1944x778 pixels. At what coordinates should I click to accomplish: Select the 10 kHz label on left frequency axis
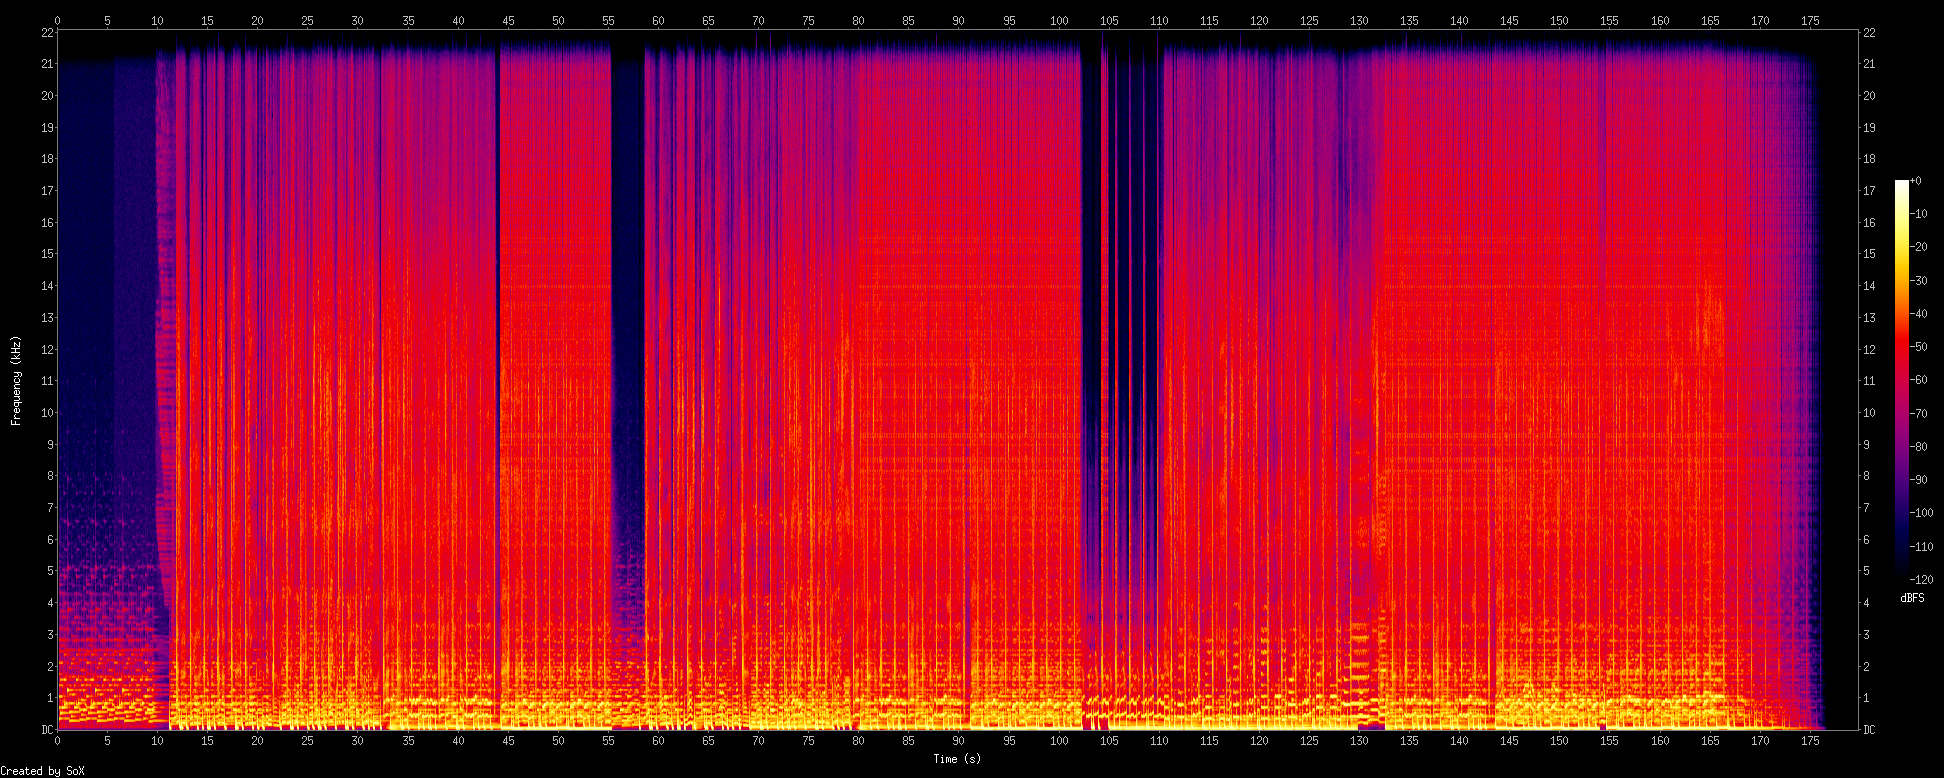click(x=46, y=412)
